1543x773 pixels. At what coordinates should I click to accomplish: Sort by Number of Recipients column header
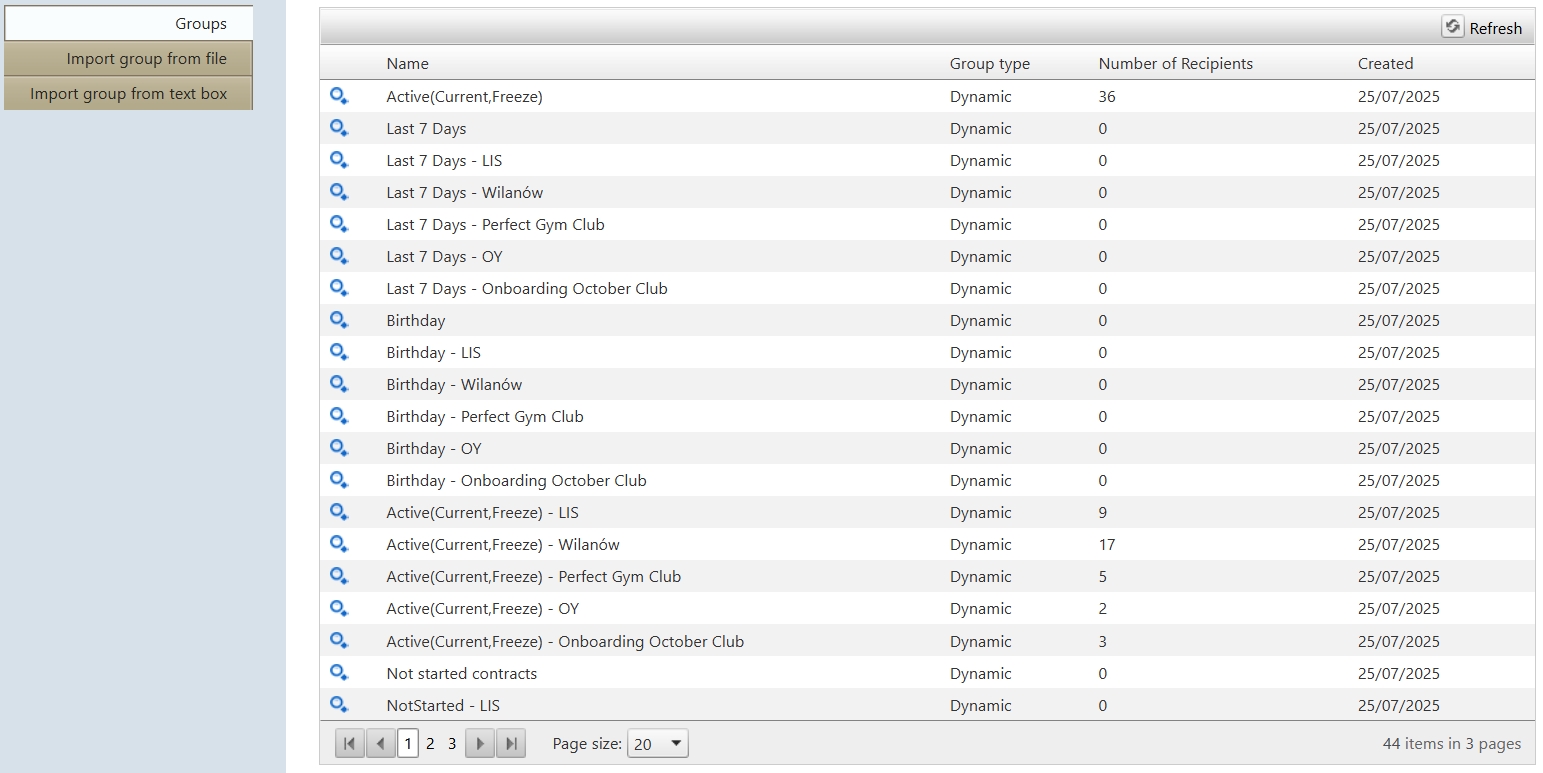click(1175, 63)
